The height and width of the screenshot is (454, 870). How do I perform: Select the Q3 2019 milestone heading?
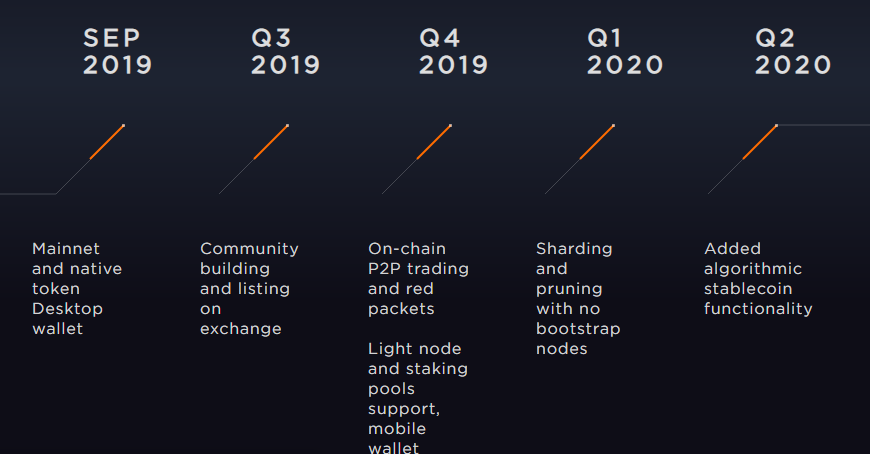(285, 52)
